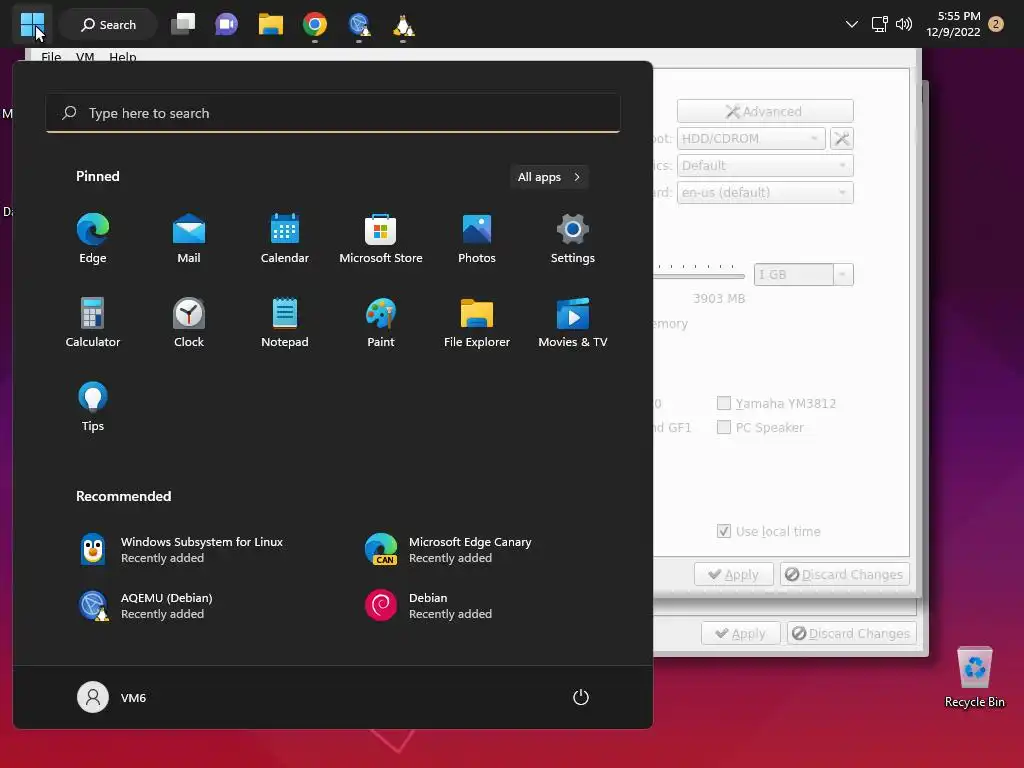Open the Help menu in AQEMU window

123,57
